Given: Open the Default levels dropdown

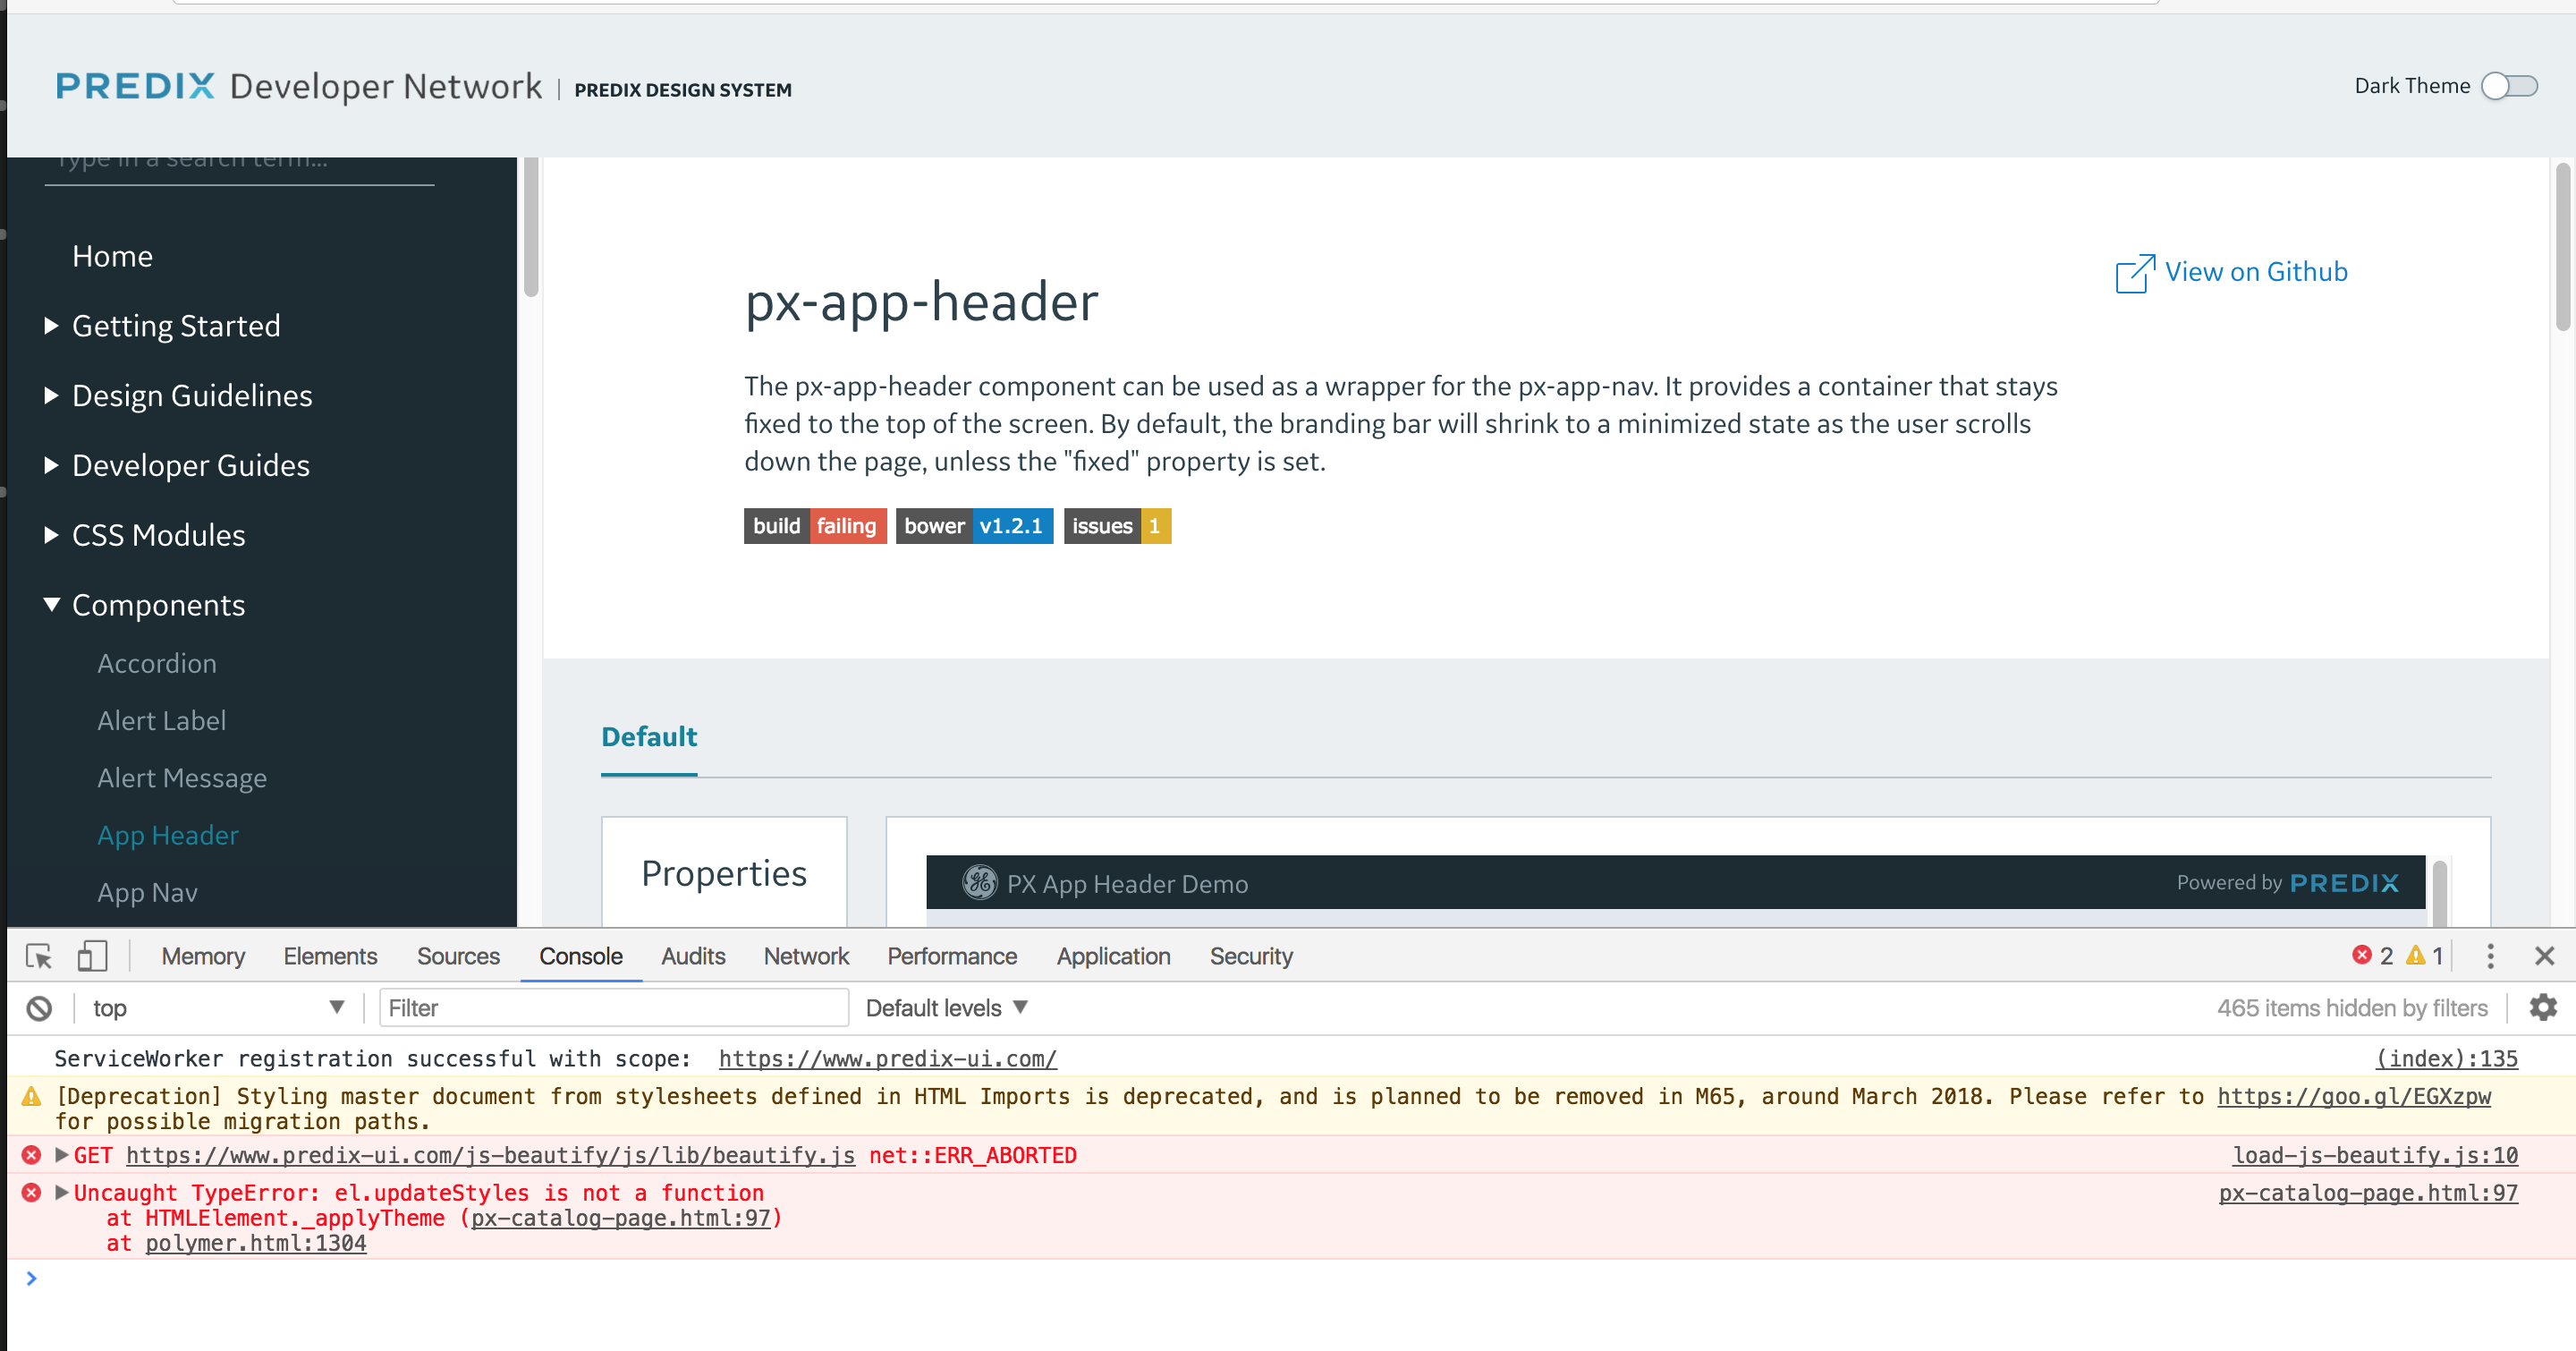Looking at the screenshot, I should point(947,1008).
